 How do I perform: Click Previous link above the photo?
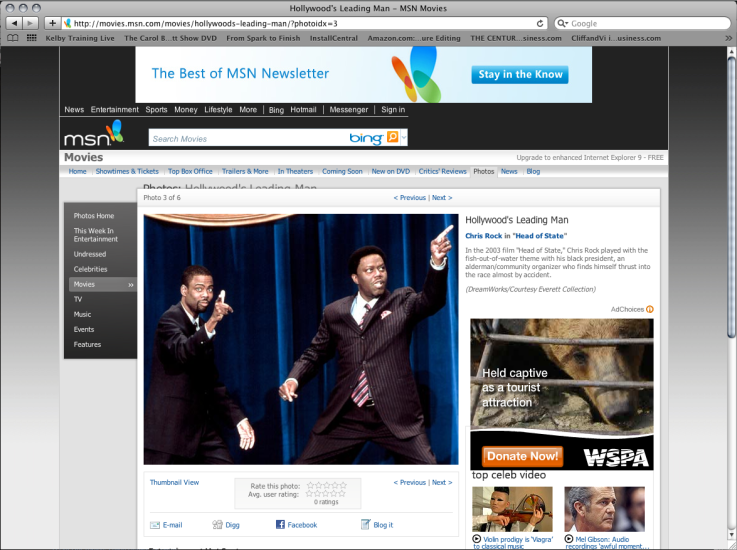coord(410,198)
